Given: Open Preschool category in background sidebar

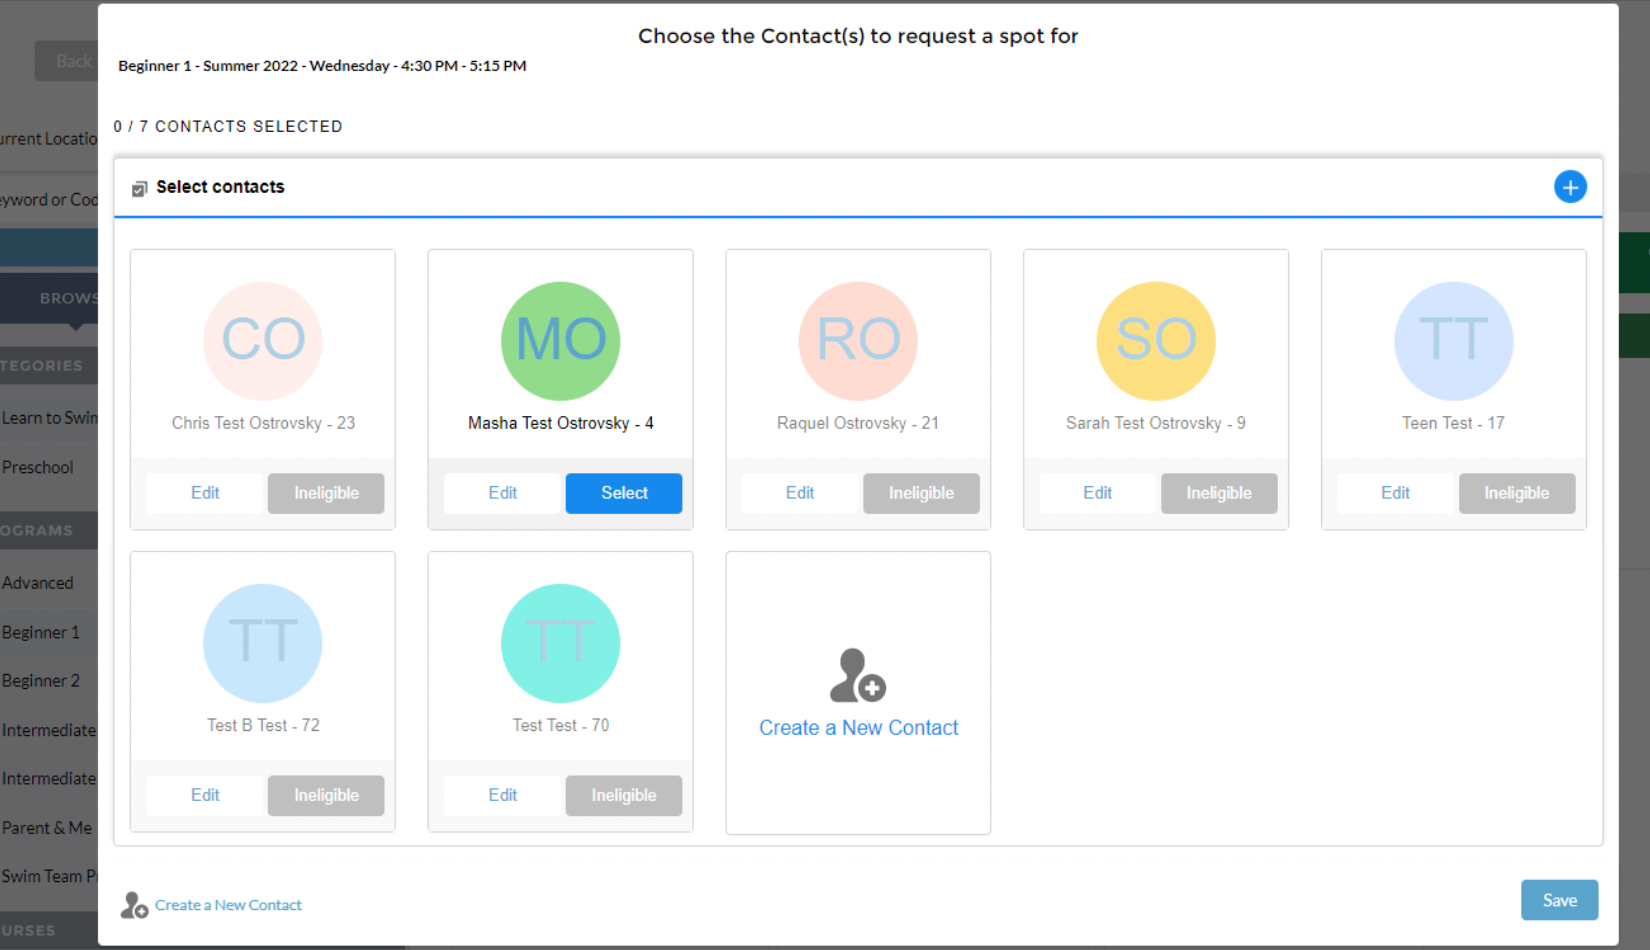Looking at the screenshot, I should [x=38, y=467].
